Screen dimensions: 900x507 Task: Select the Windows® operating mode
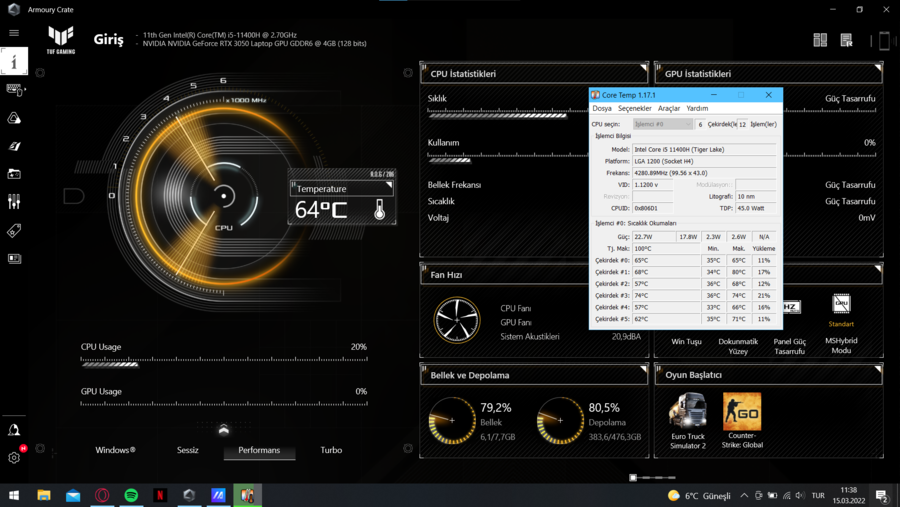point(115,450)
